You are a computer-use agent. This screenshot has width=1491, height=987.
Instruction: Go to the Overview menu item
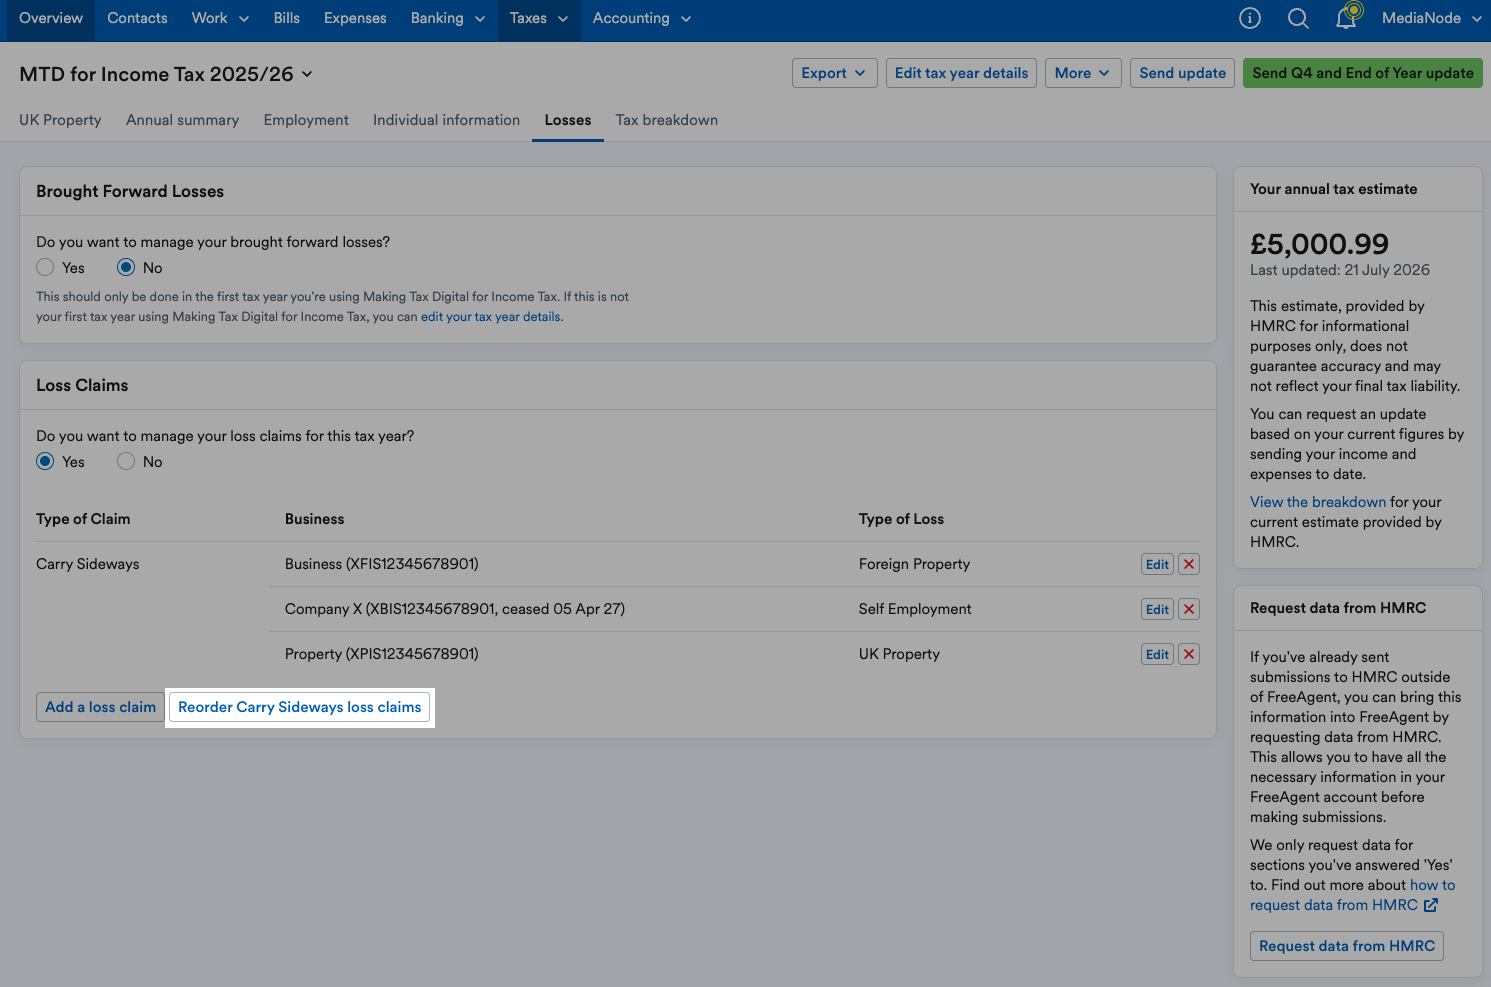51,18
